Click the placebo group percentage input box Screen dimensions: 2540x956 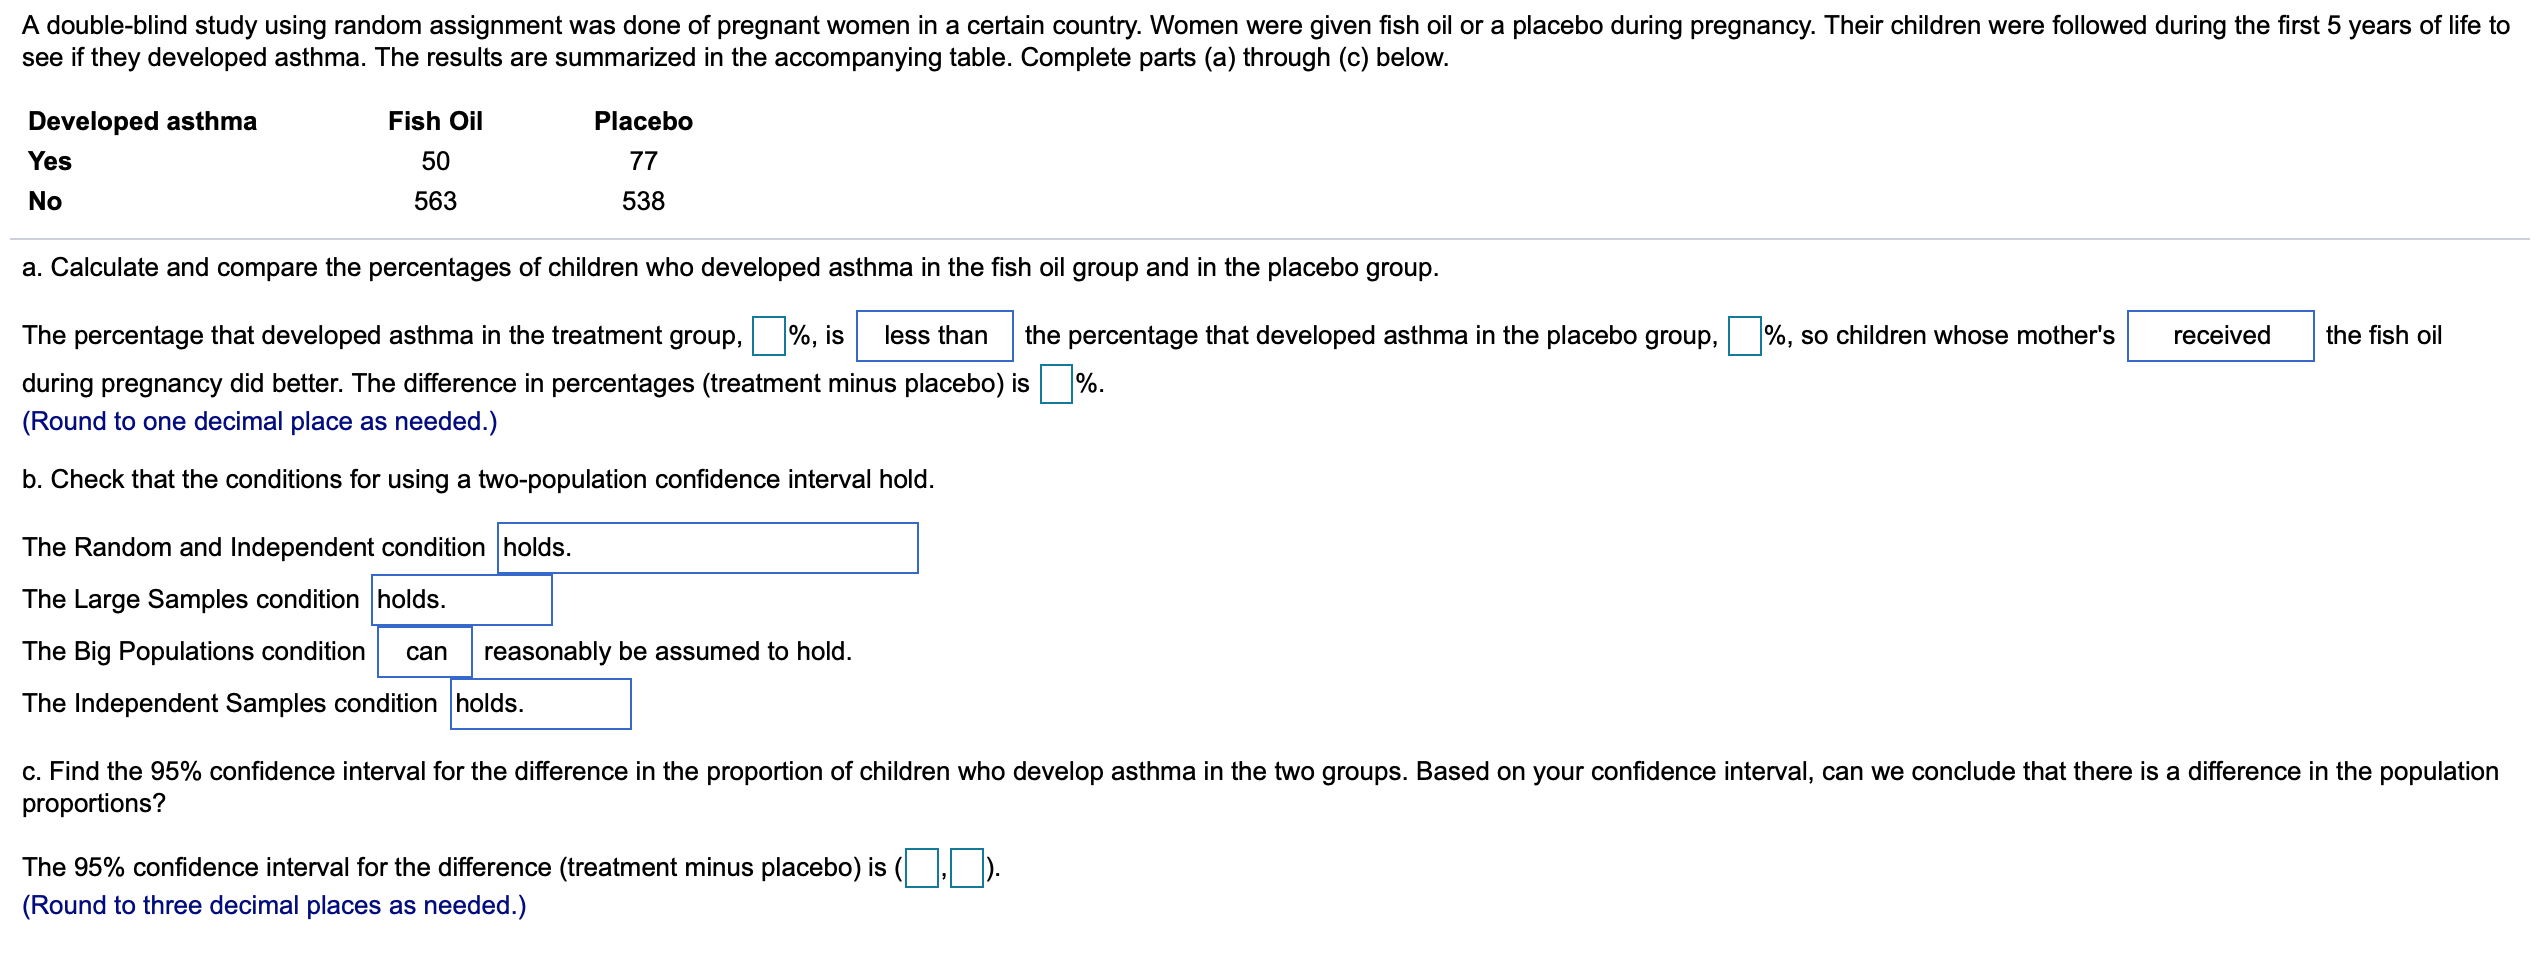(1744, 336)
